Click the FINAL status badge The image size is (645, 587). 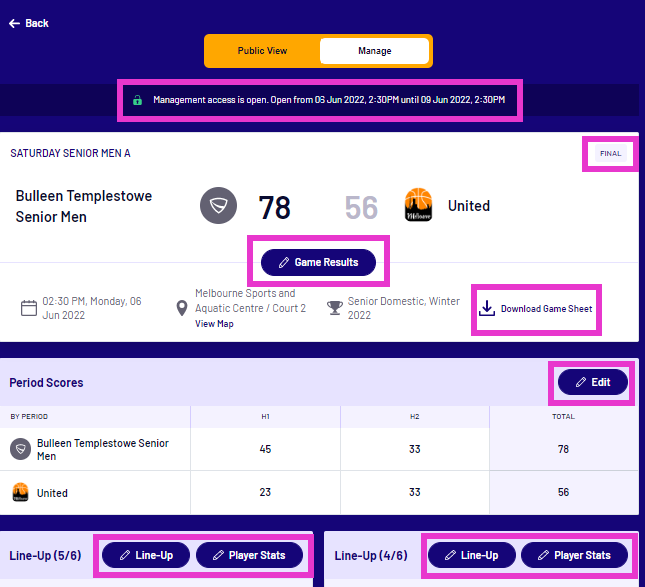[610, 154]
